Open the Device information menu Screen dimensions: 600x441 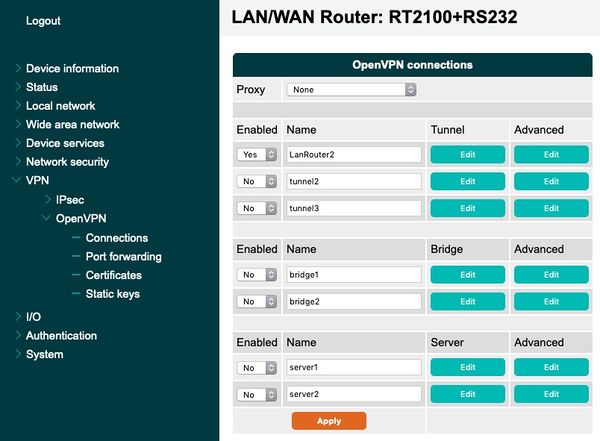(x=72, y=69)
